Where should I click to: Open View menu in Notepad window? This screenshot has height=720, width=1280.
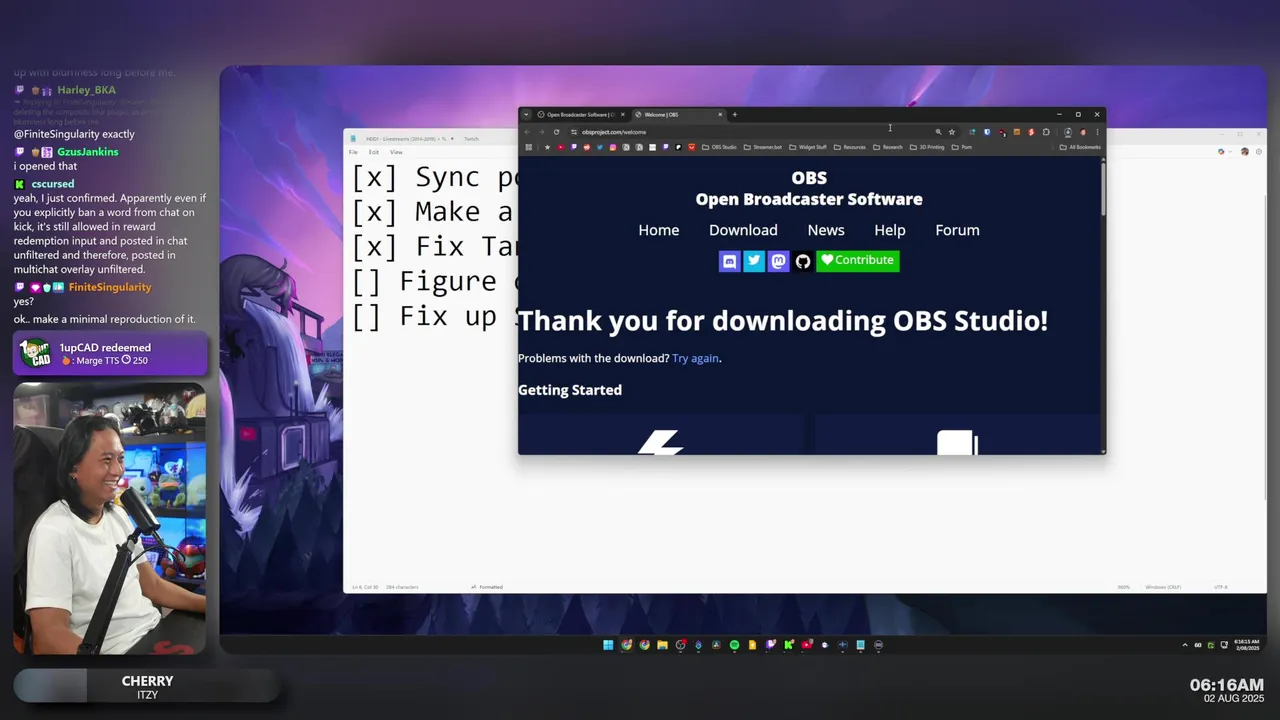click(396, 152)
